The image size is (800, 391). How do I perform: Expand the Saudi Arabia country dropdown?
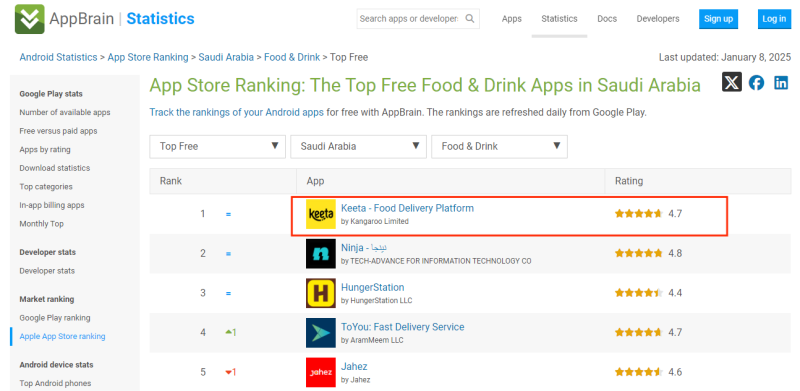358,146
